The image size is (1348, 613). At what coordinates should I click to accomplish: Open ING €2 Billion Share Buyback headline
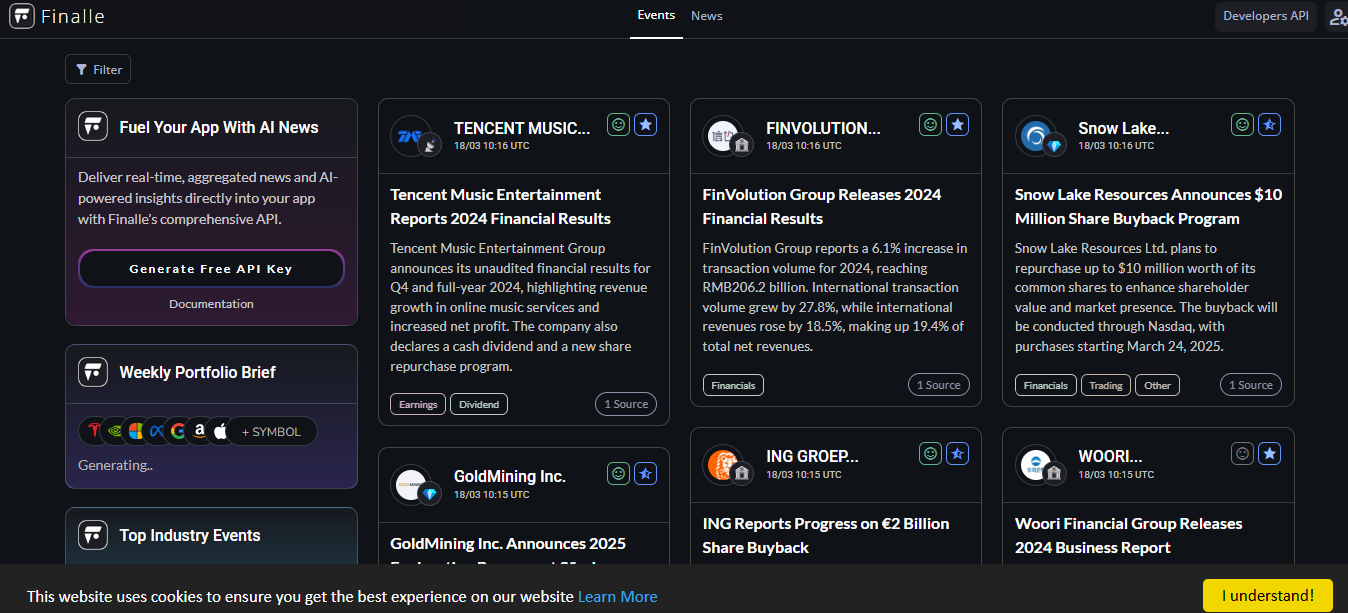tap(826, 536)
